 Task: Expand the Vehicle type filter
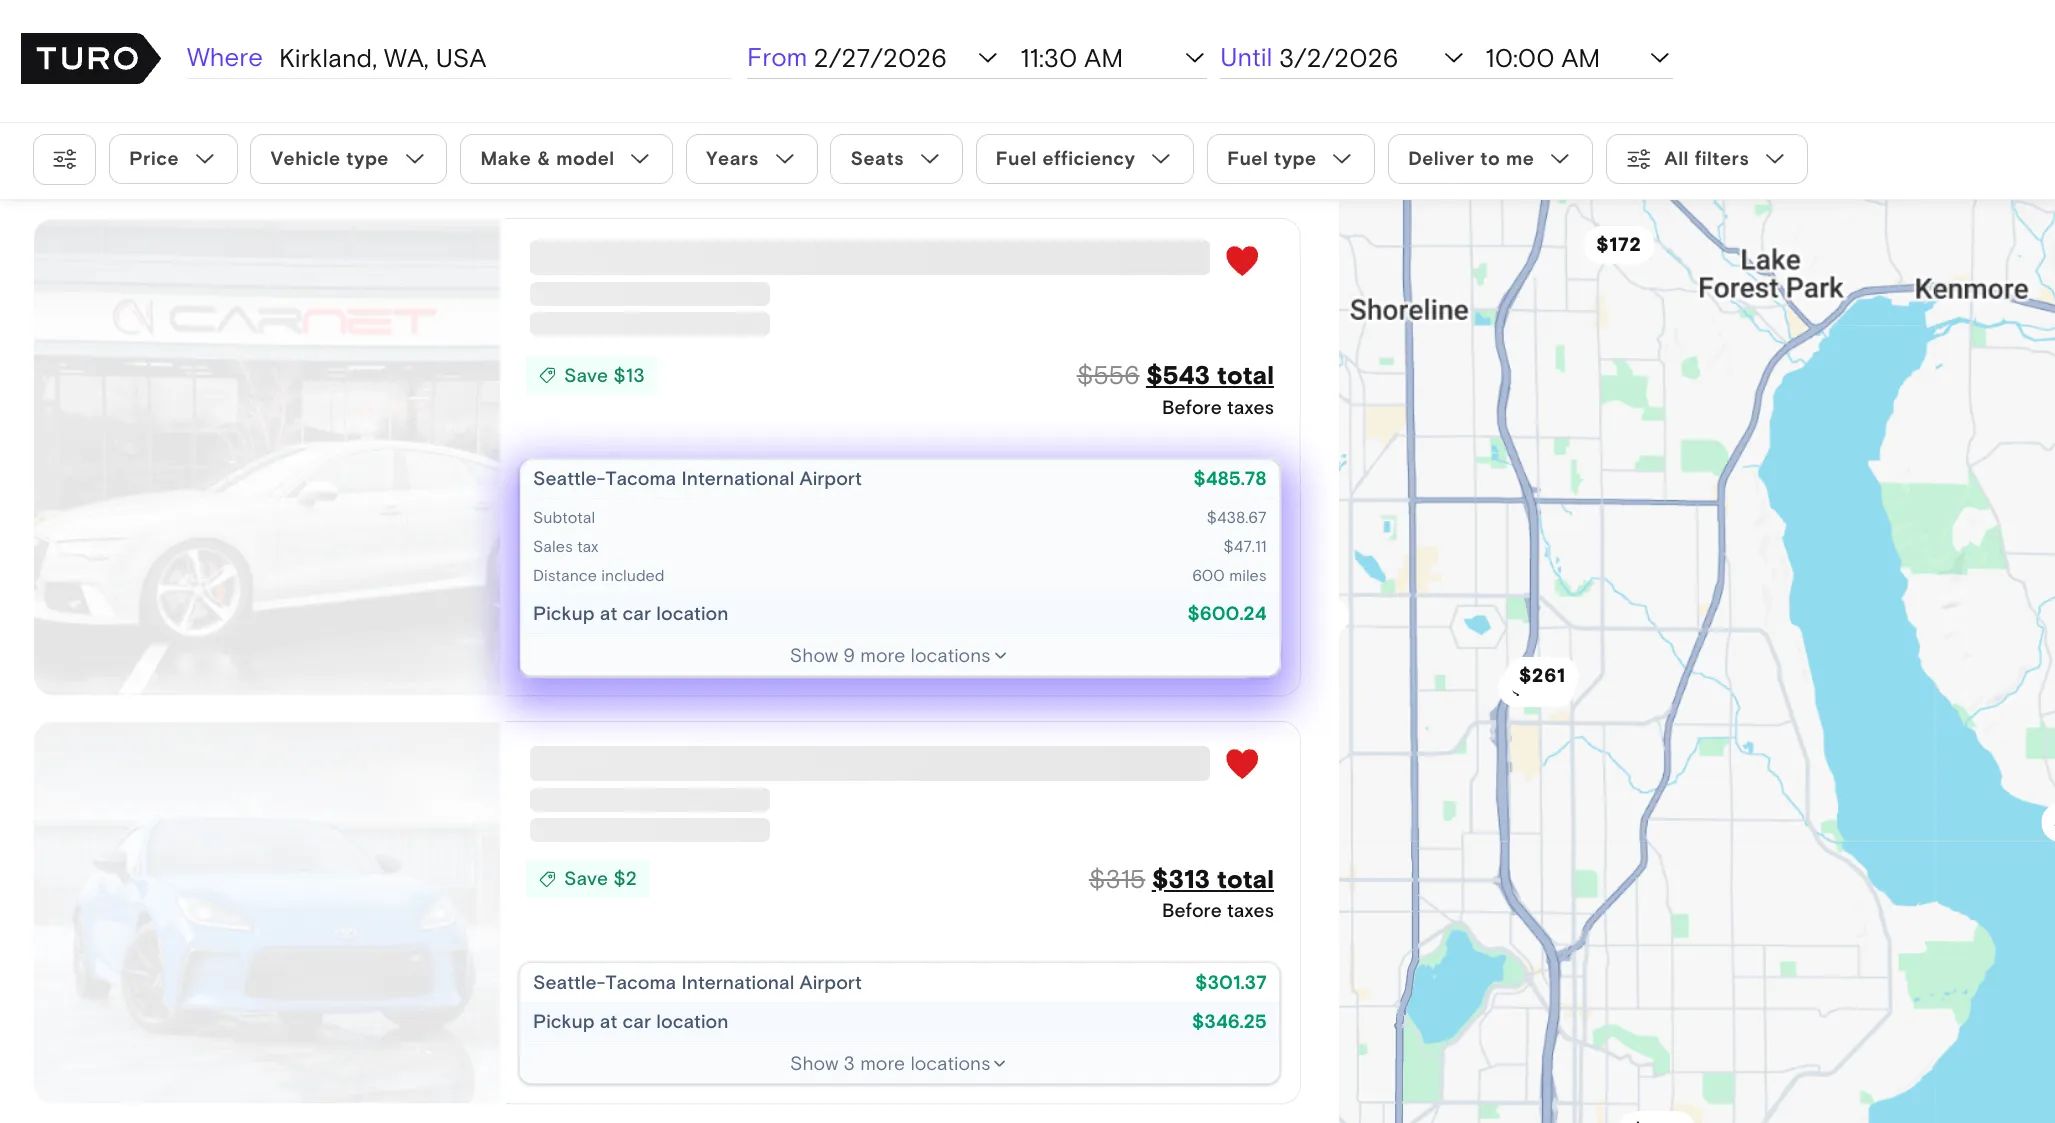(x=347, y=158)
